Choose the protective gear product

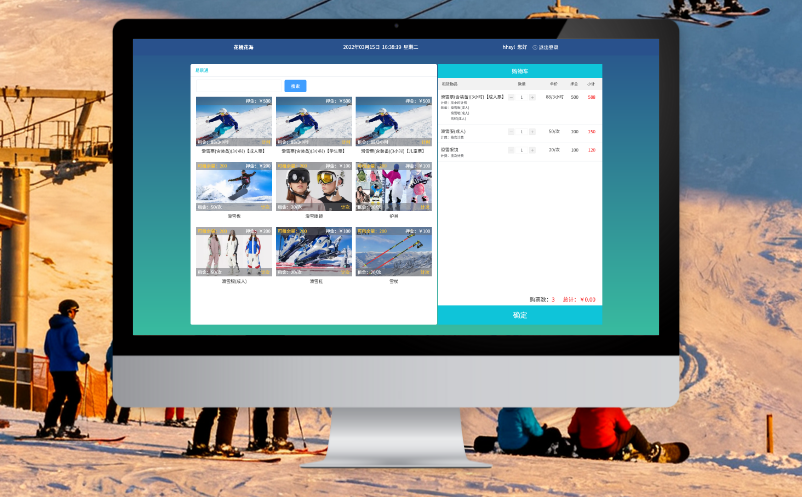coord(394,186)
